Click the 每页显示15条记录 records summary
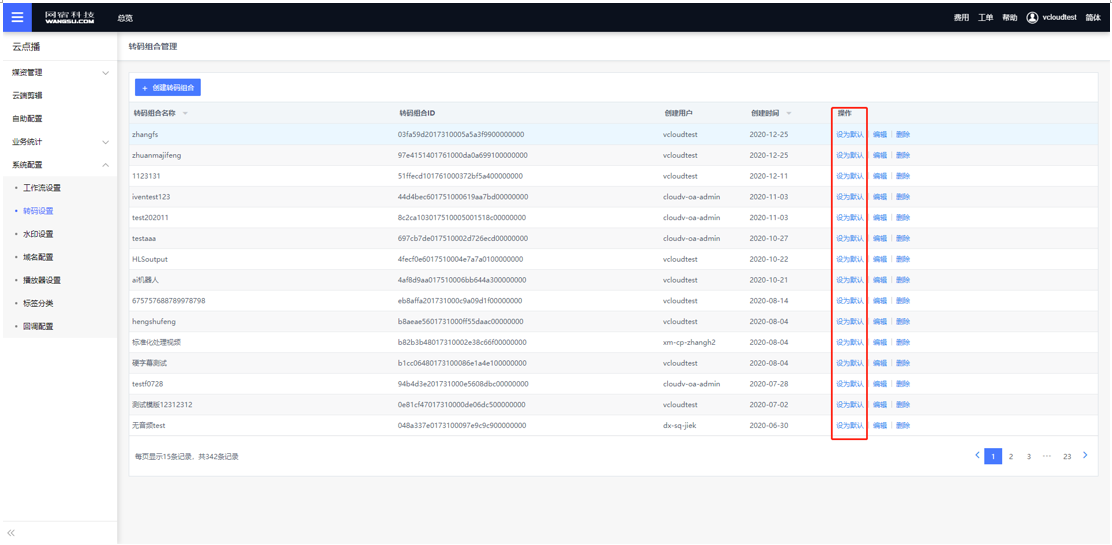 pos(187,457)
